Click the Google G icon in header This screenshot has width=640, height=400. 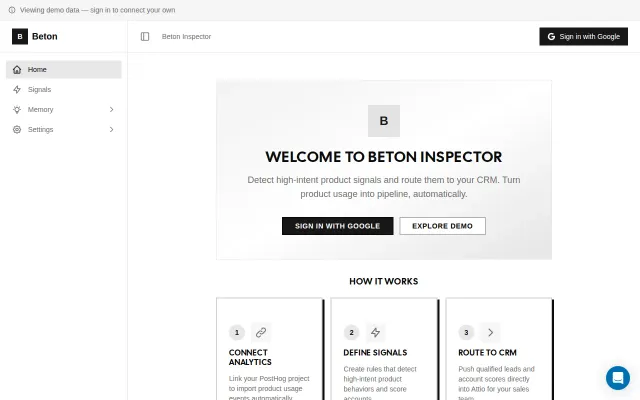[x=551, y=36]
